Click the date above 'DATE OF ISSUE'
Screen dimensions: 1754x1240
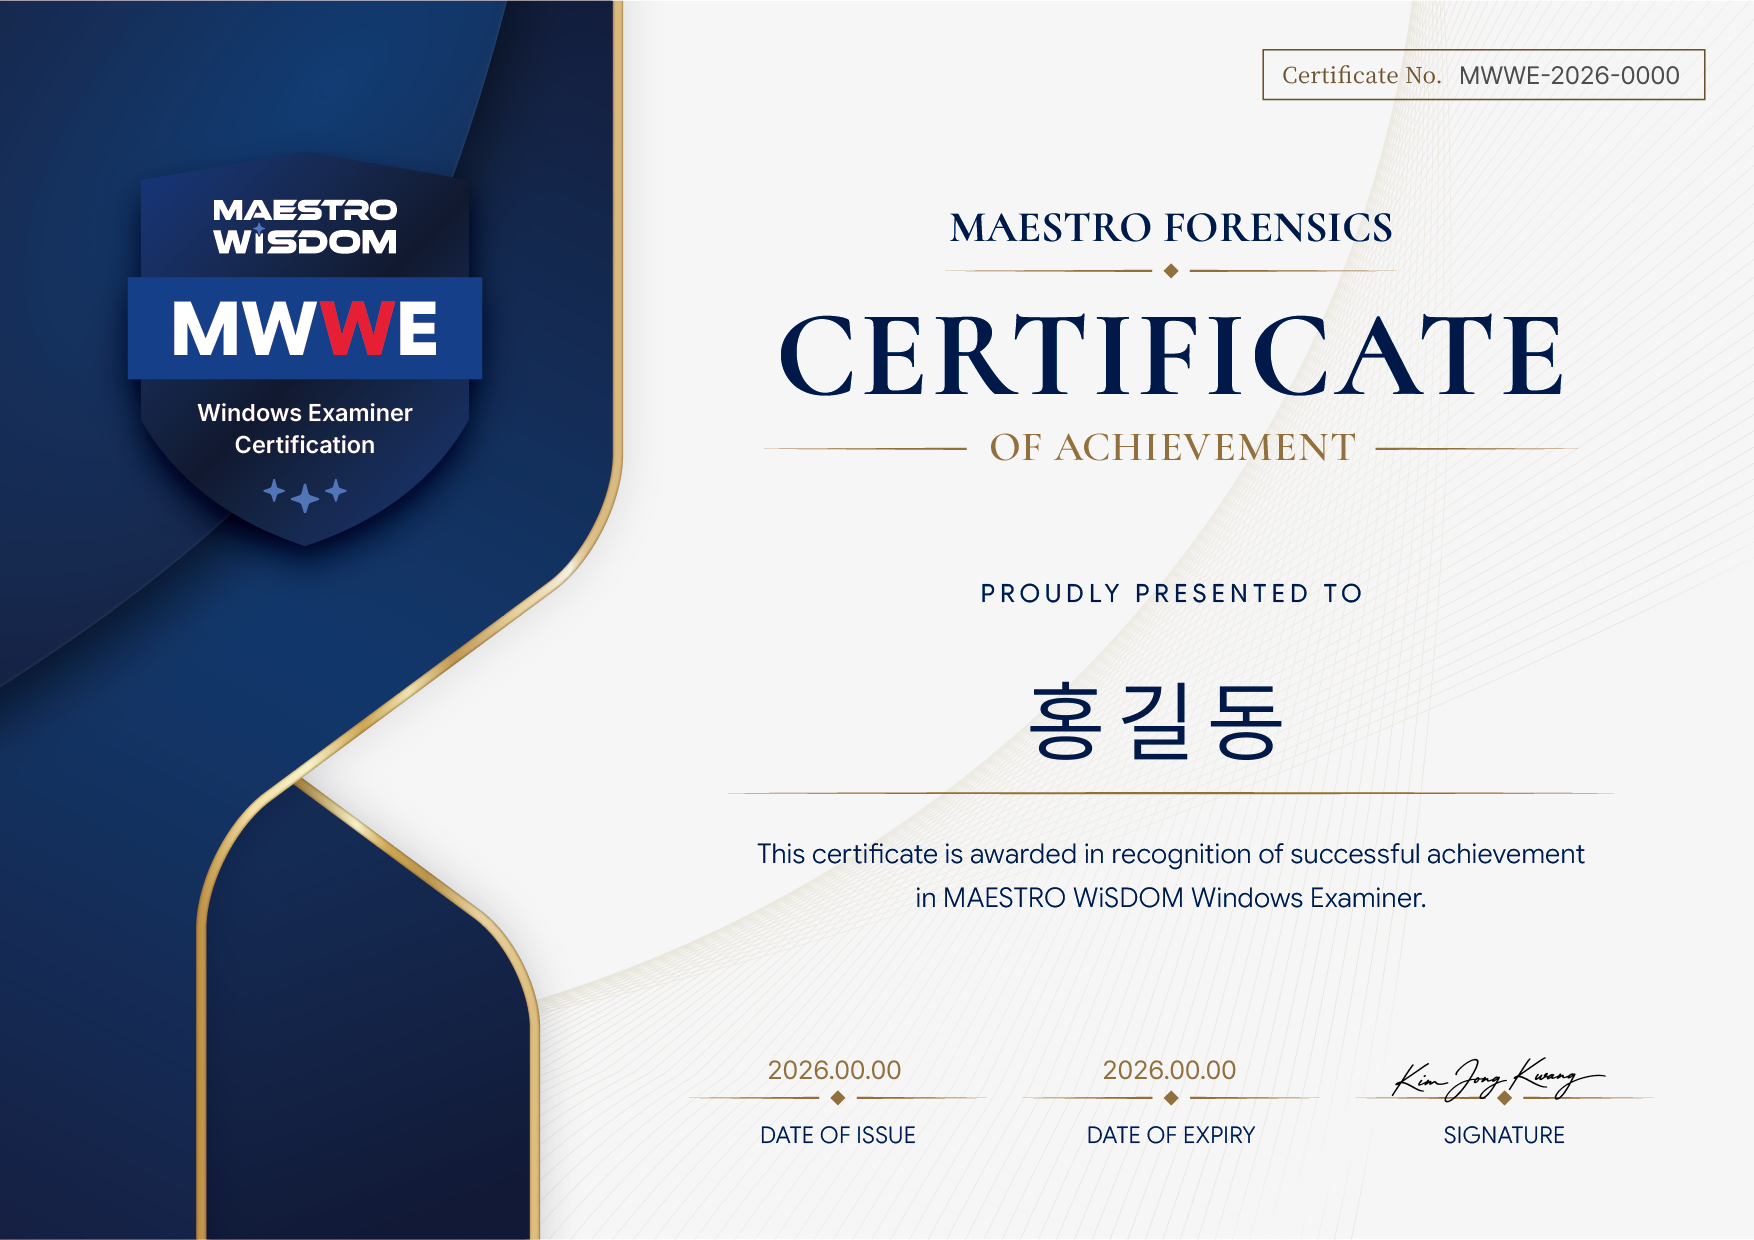click(x=834, y=1070)
